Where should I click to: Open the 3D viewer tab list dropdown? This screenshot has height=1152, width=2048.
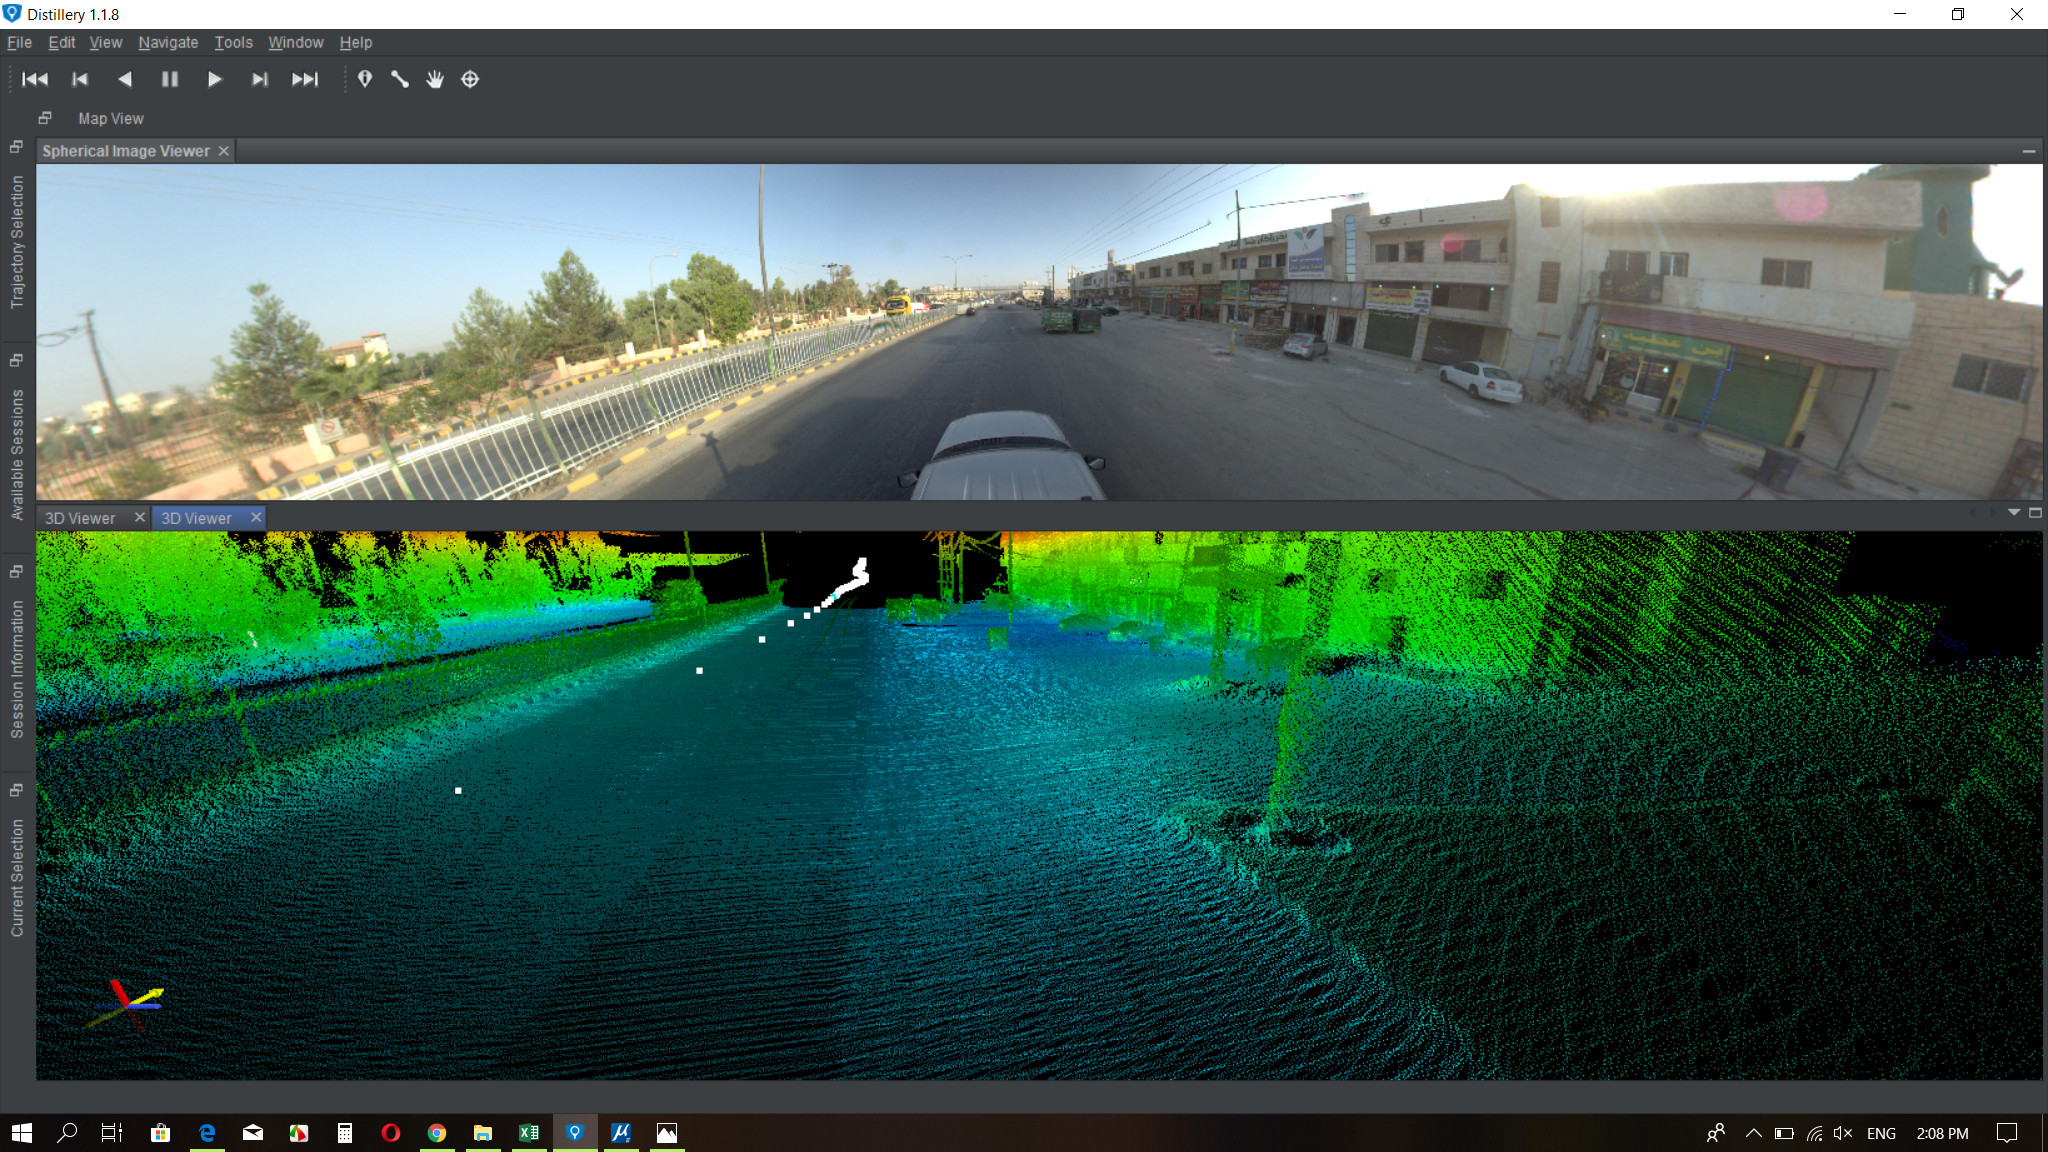(x=2014, y=513)
